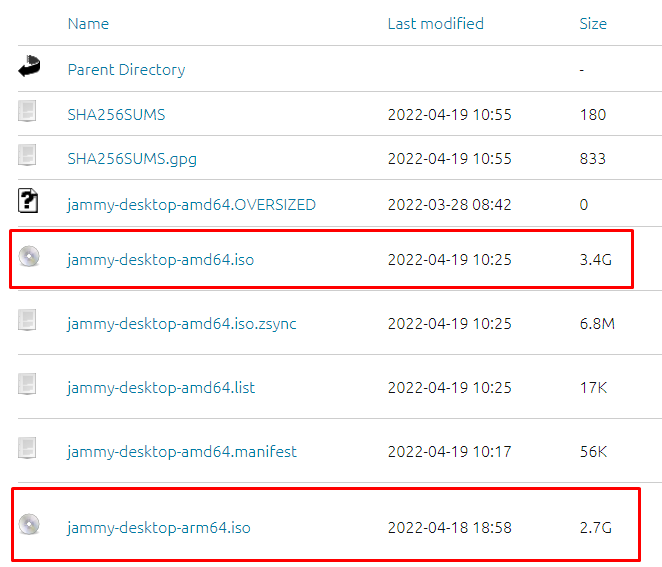Image resolution: width=662 pixels, height=567 pixels.
Task: Click the Parent Directory back-arrow icon
Action: click(x=29, y=66)
